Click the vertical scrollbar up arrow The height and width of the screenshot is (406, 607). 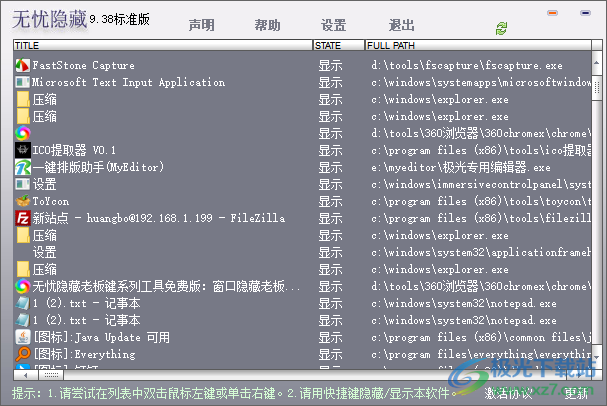(x=596, y=63)
